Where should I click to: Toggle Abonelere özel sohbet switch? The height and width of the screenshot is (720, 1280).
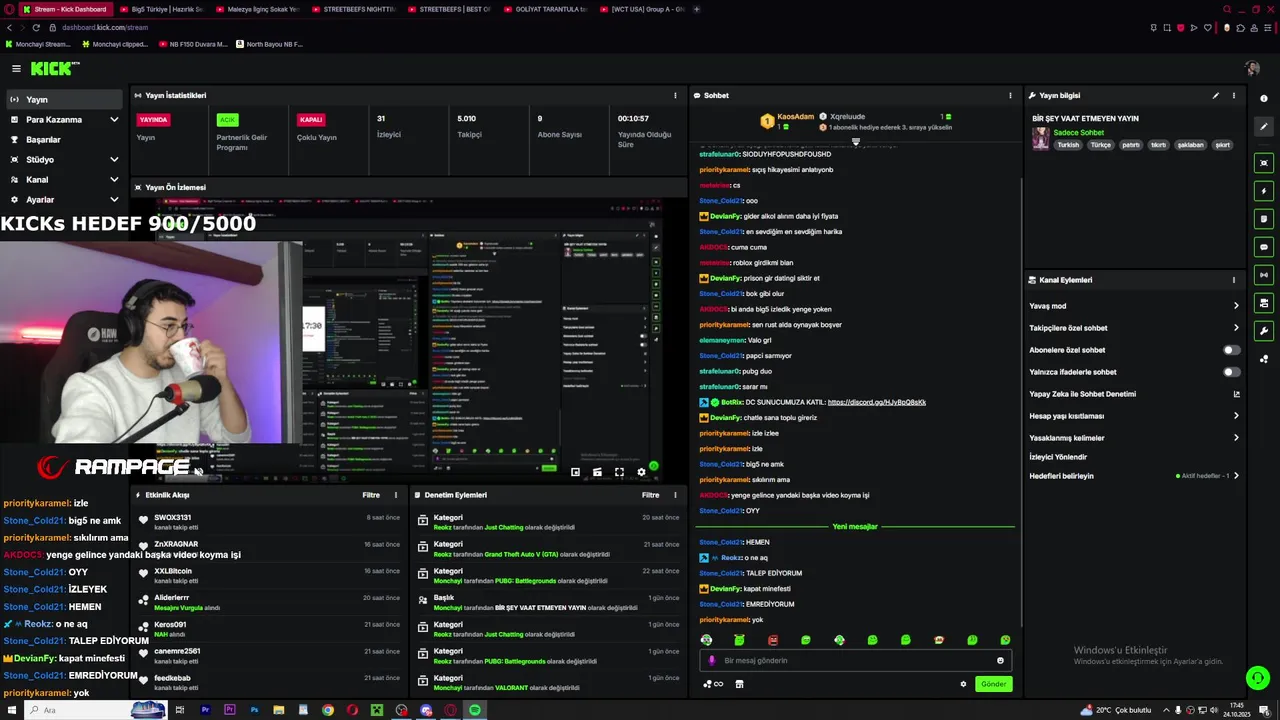coord(1232,350)
